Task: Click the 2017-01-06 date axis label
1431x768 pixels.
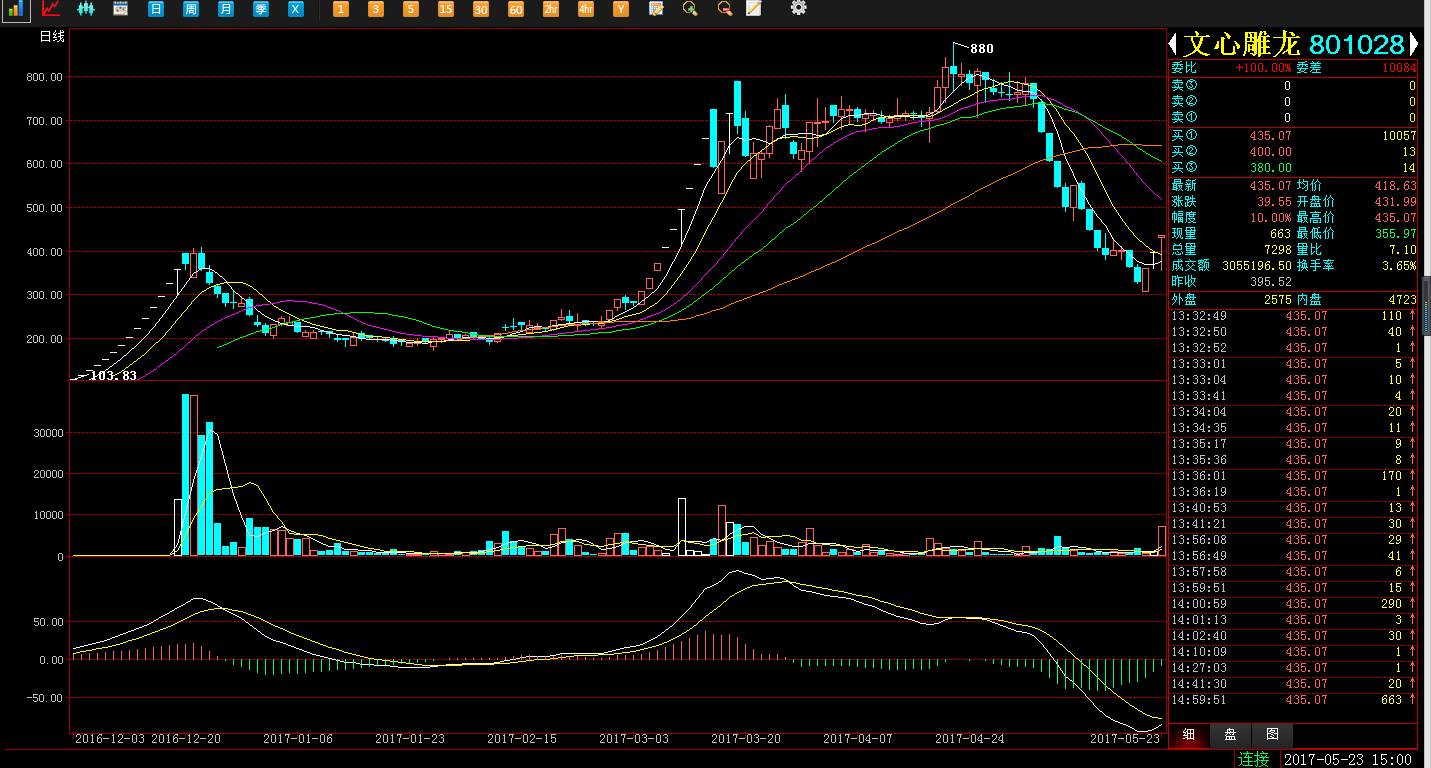Action: coord(298,738)
